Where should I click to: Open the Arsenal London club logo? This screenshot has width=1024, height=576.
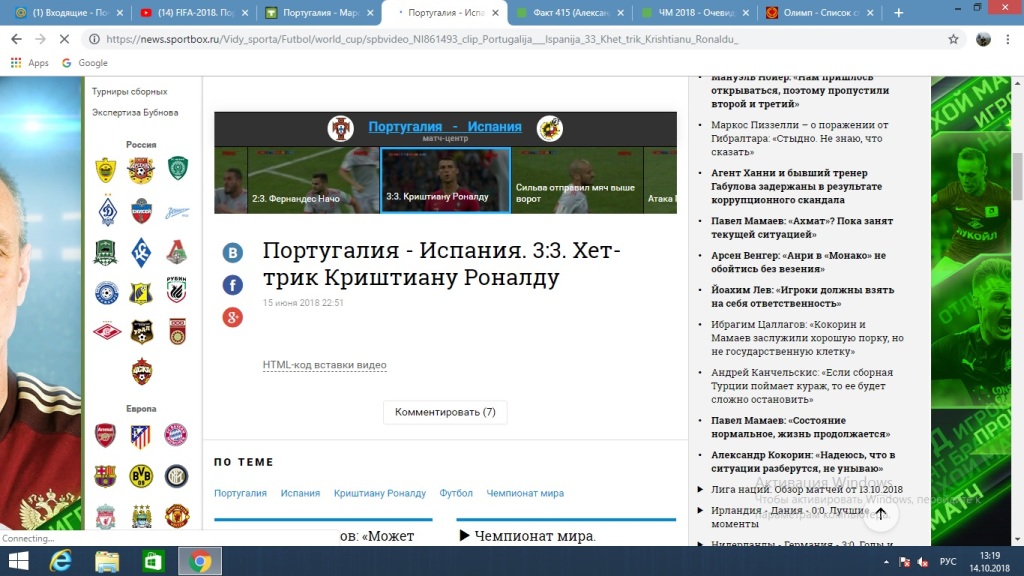point(105,436)
